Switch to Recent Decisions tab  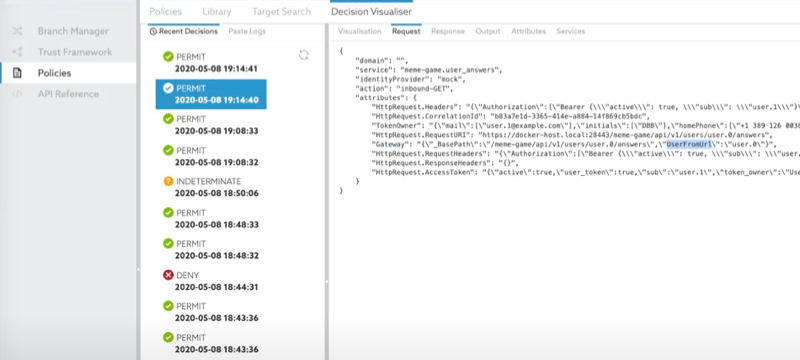point(184,31)
